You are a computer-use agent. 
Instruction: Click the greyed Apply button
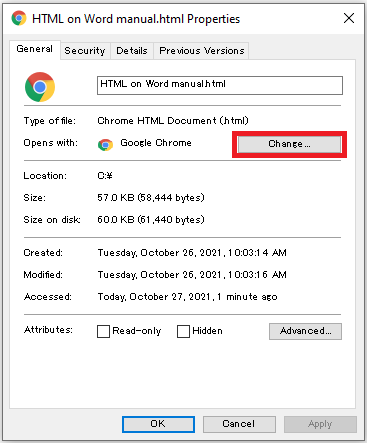click(x=320, y=424)
